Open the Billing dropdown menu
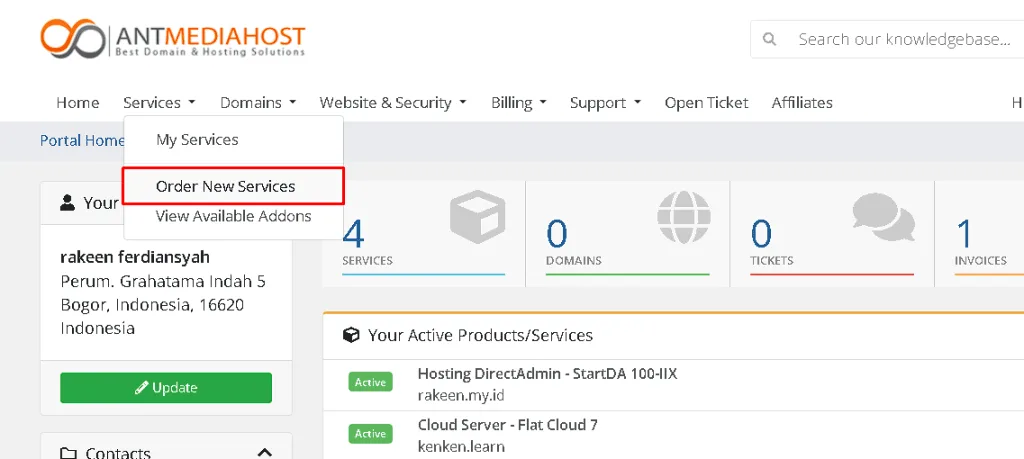The image size is (1024, 459). (x=518, y=103)
